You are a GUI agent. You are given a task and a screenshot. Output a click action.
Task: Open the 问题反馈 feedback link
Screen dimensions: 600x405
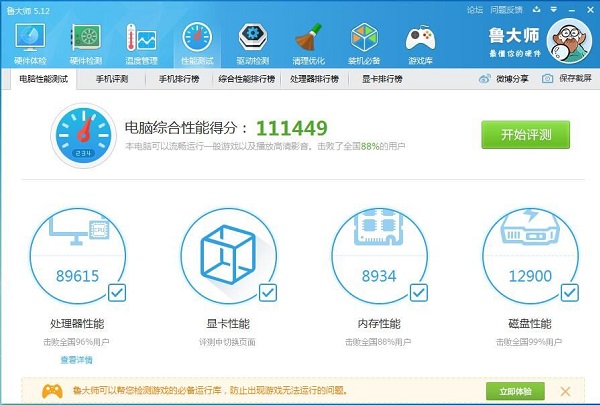pyautogui.click(x=506, y=10)
